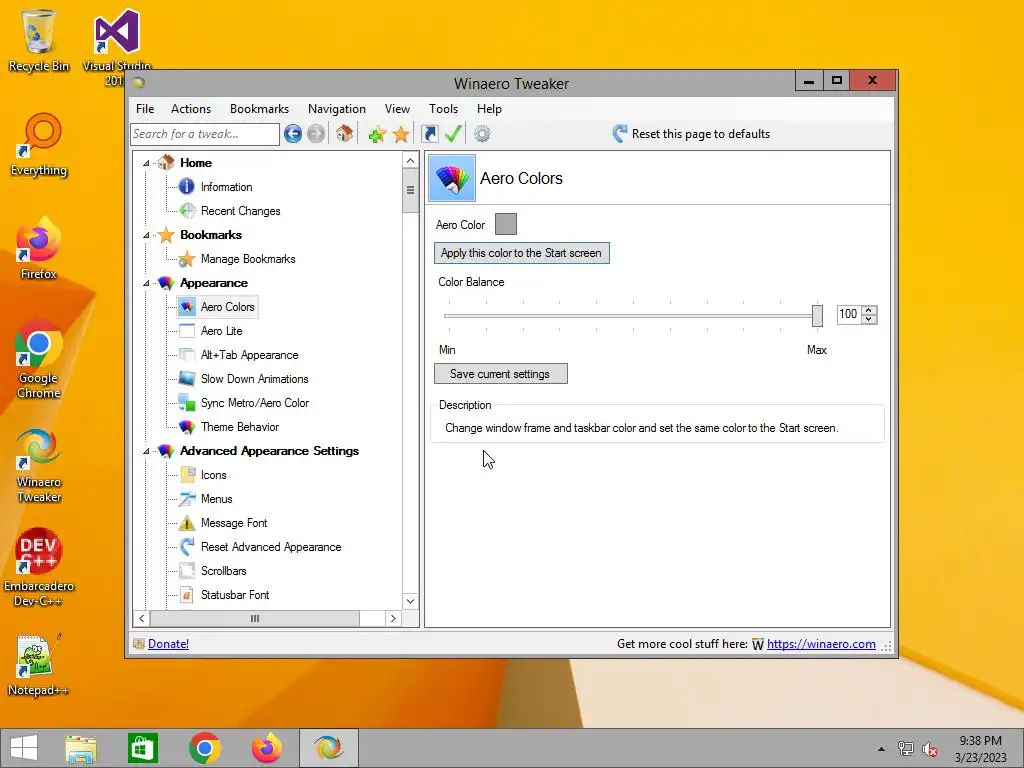Open File Explorer from the taskbar
This screenshot has height=768, width=1024.
tap(81, 748)
